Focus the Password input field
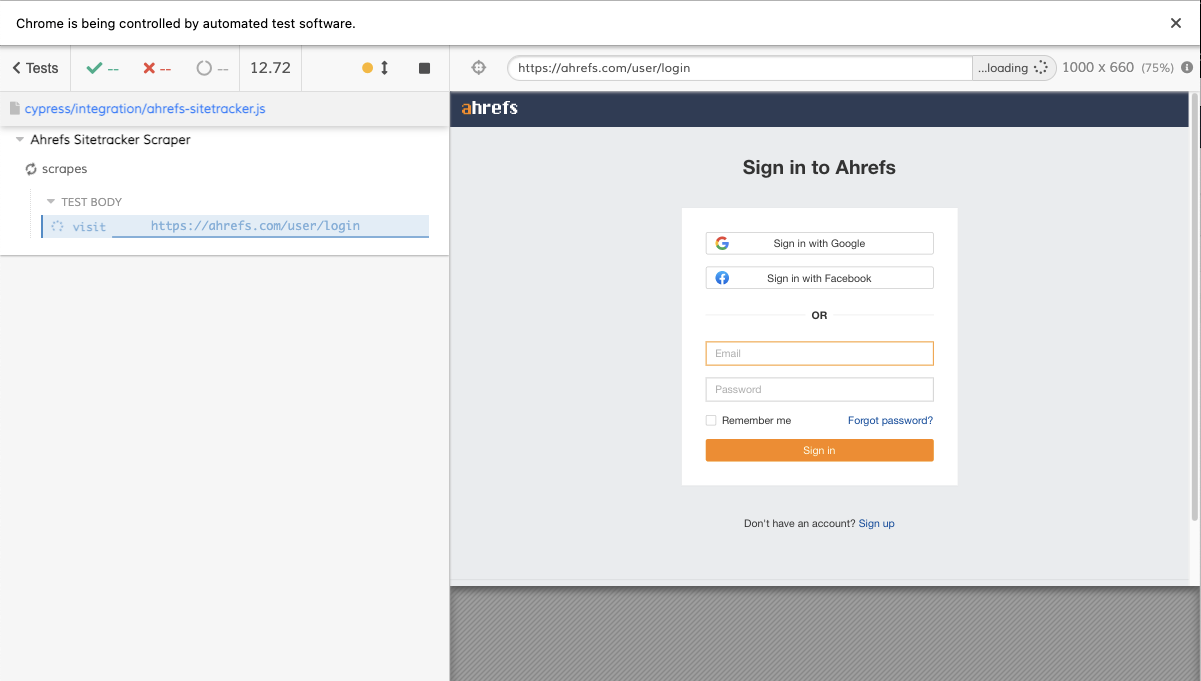The width and height of the screenshot is (1201, 681). tap(819, 389)
